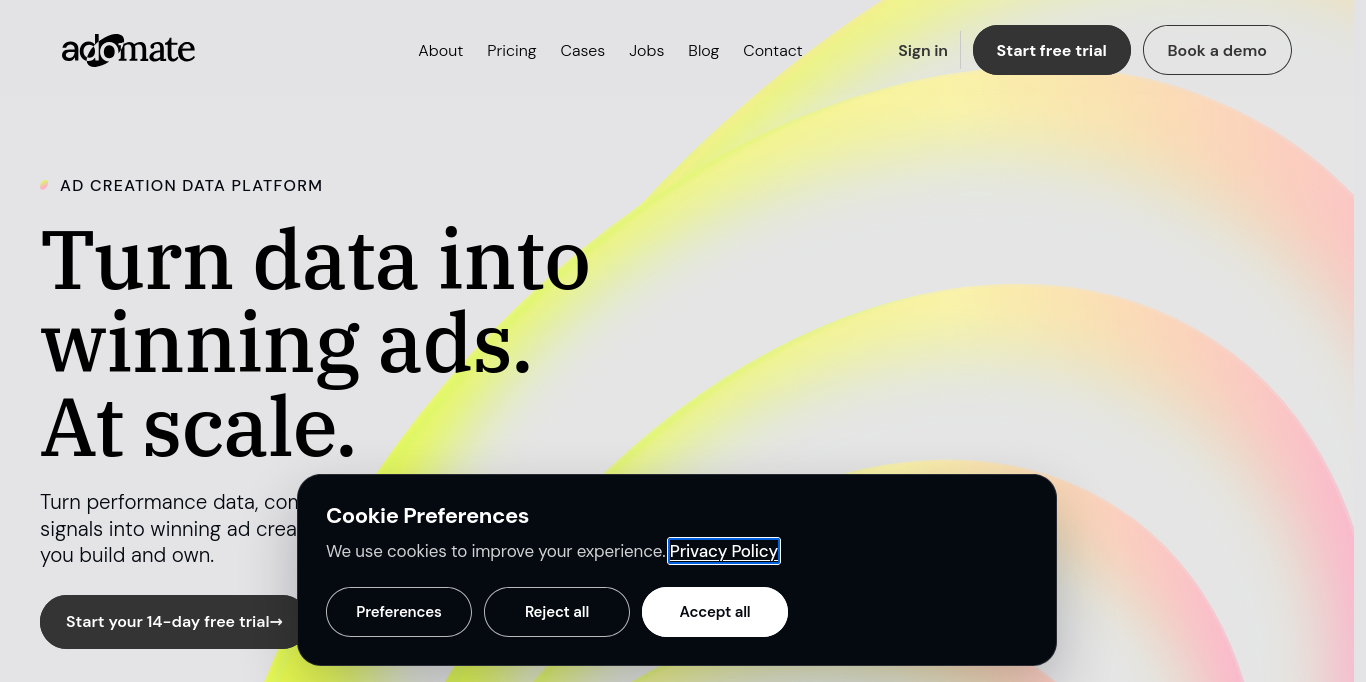Viewport: 1366px width, 682px height.
Task: Start your 14-day free trial button
Action: tap(174, 622)
